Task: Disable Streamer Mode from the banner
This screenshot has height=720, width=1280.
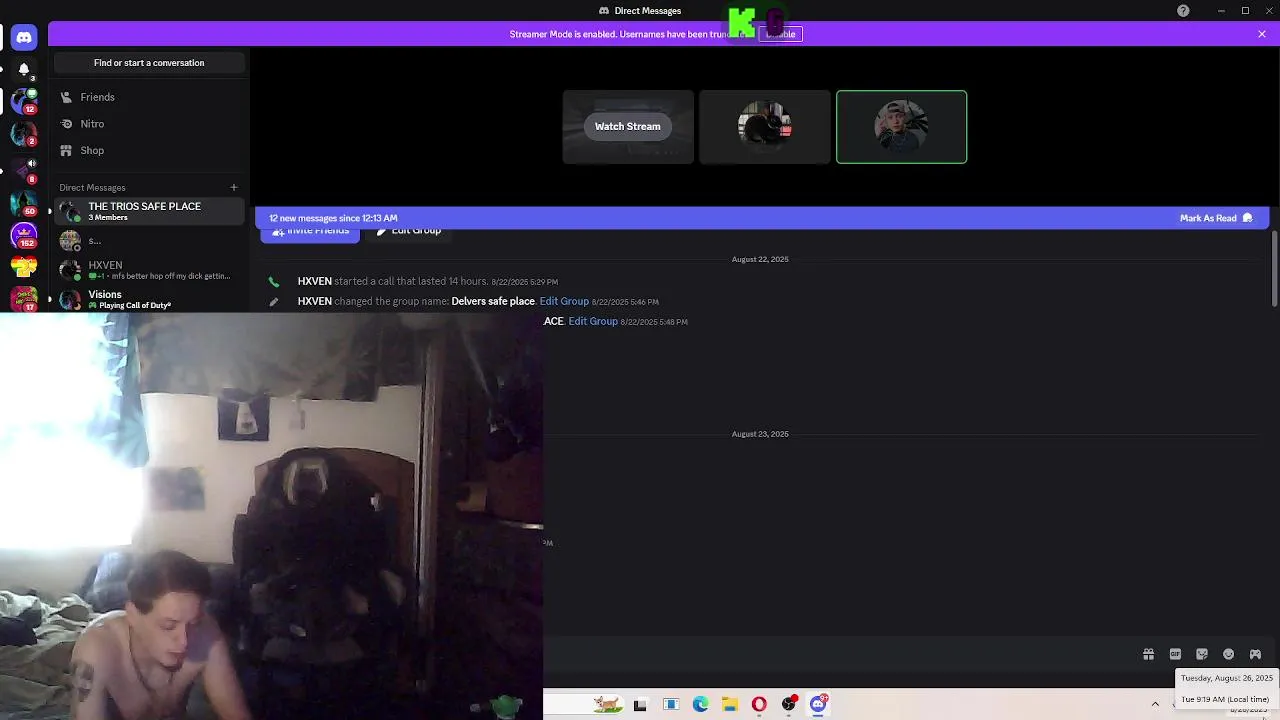Action: click(780, 34)
